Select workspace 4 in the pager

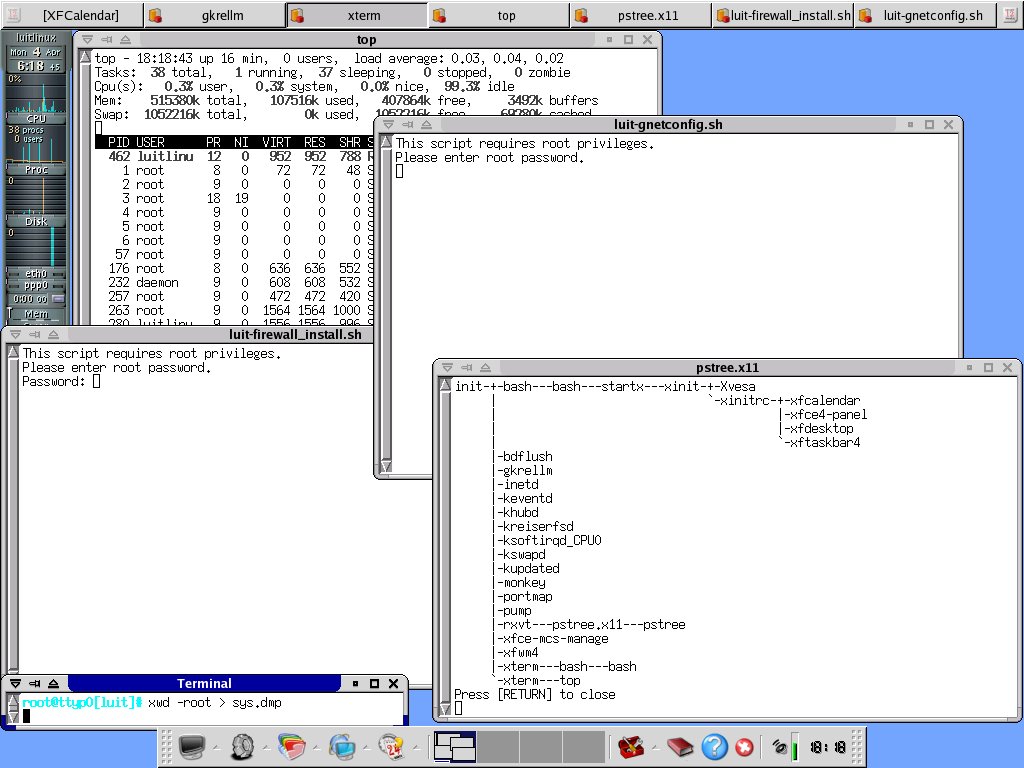point(584,746)
